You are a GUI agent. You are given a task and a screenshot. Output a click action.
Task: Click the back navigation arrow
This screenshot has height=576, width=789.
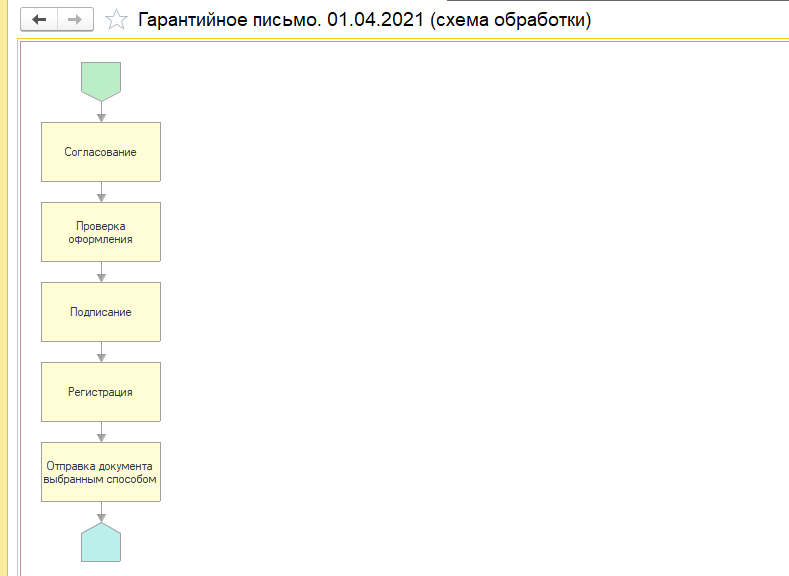click(40, 20)
